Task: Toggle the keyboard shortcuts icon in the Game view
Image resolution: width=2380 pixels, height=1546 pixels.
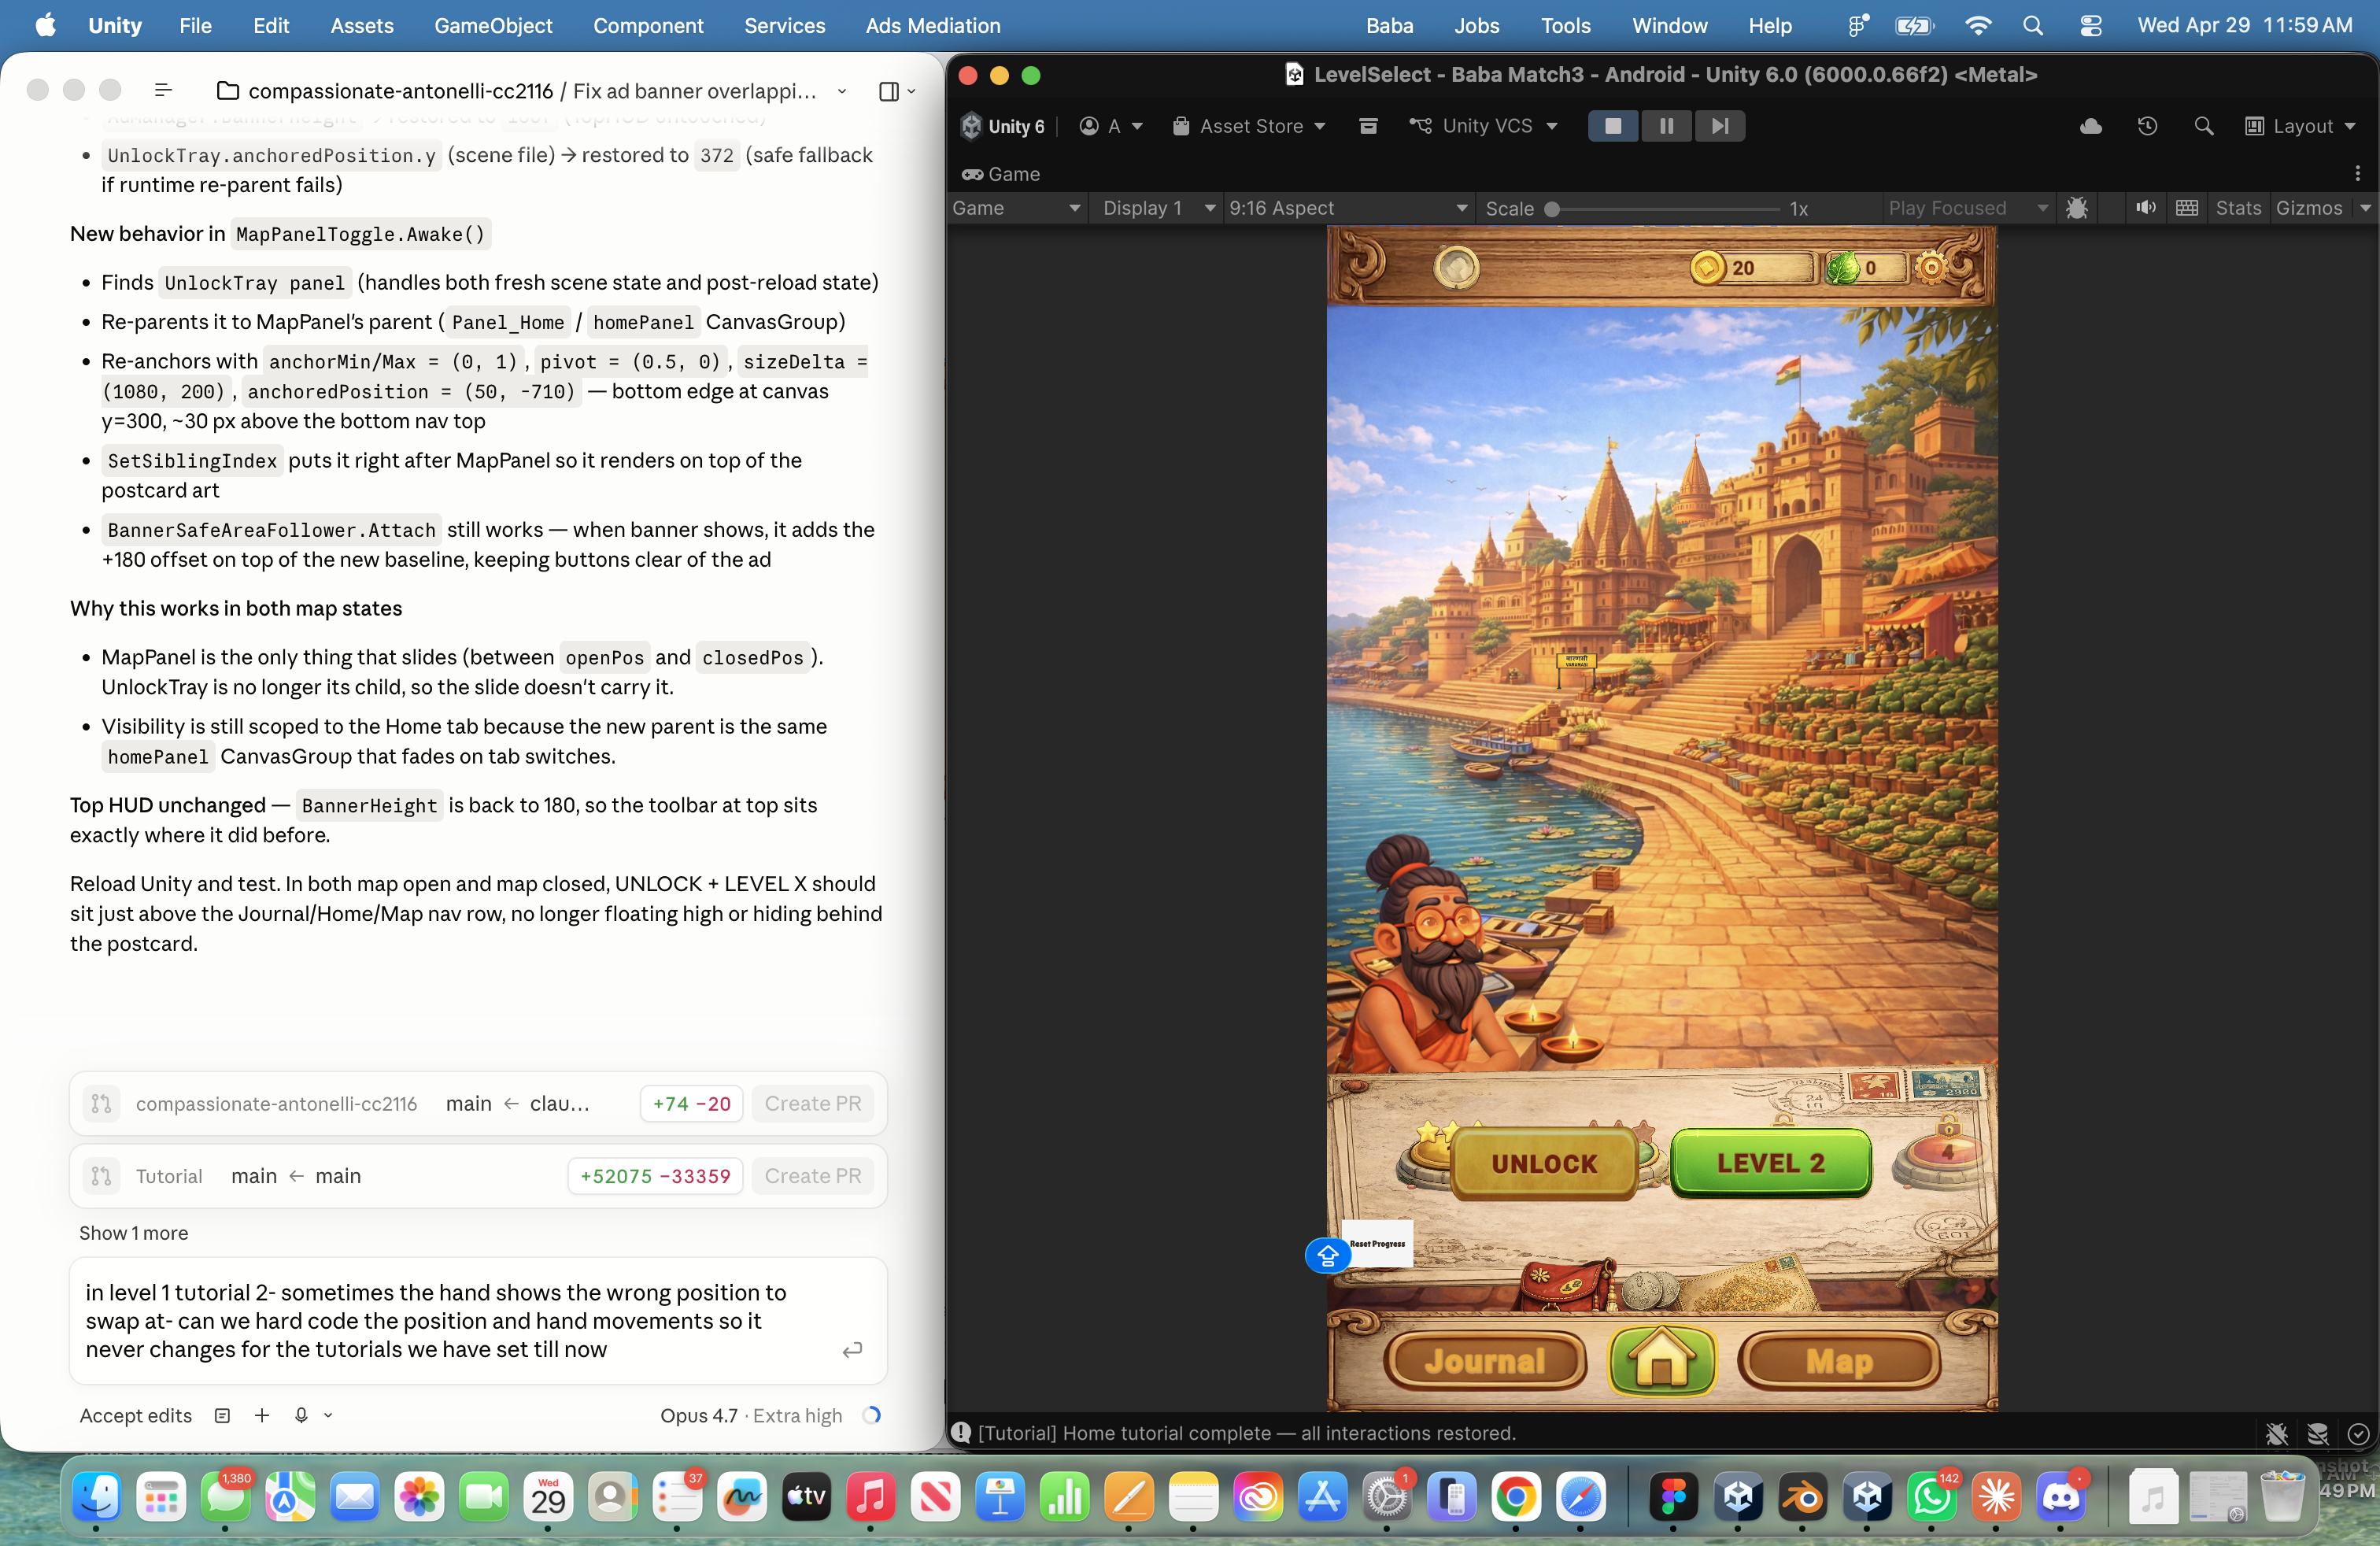Action: click(x=2187, y=208)
